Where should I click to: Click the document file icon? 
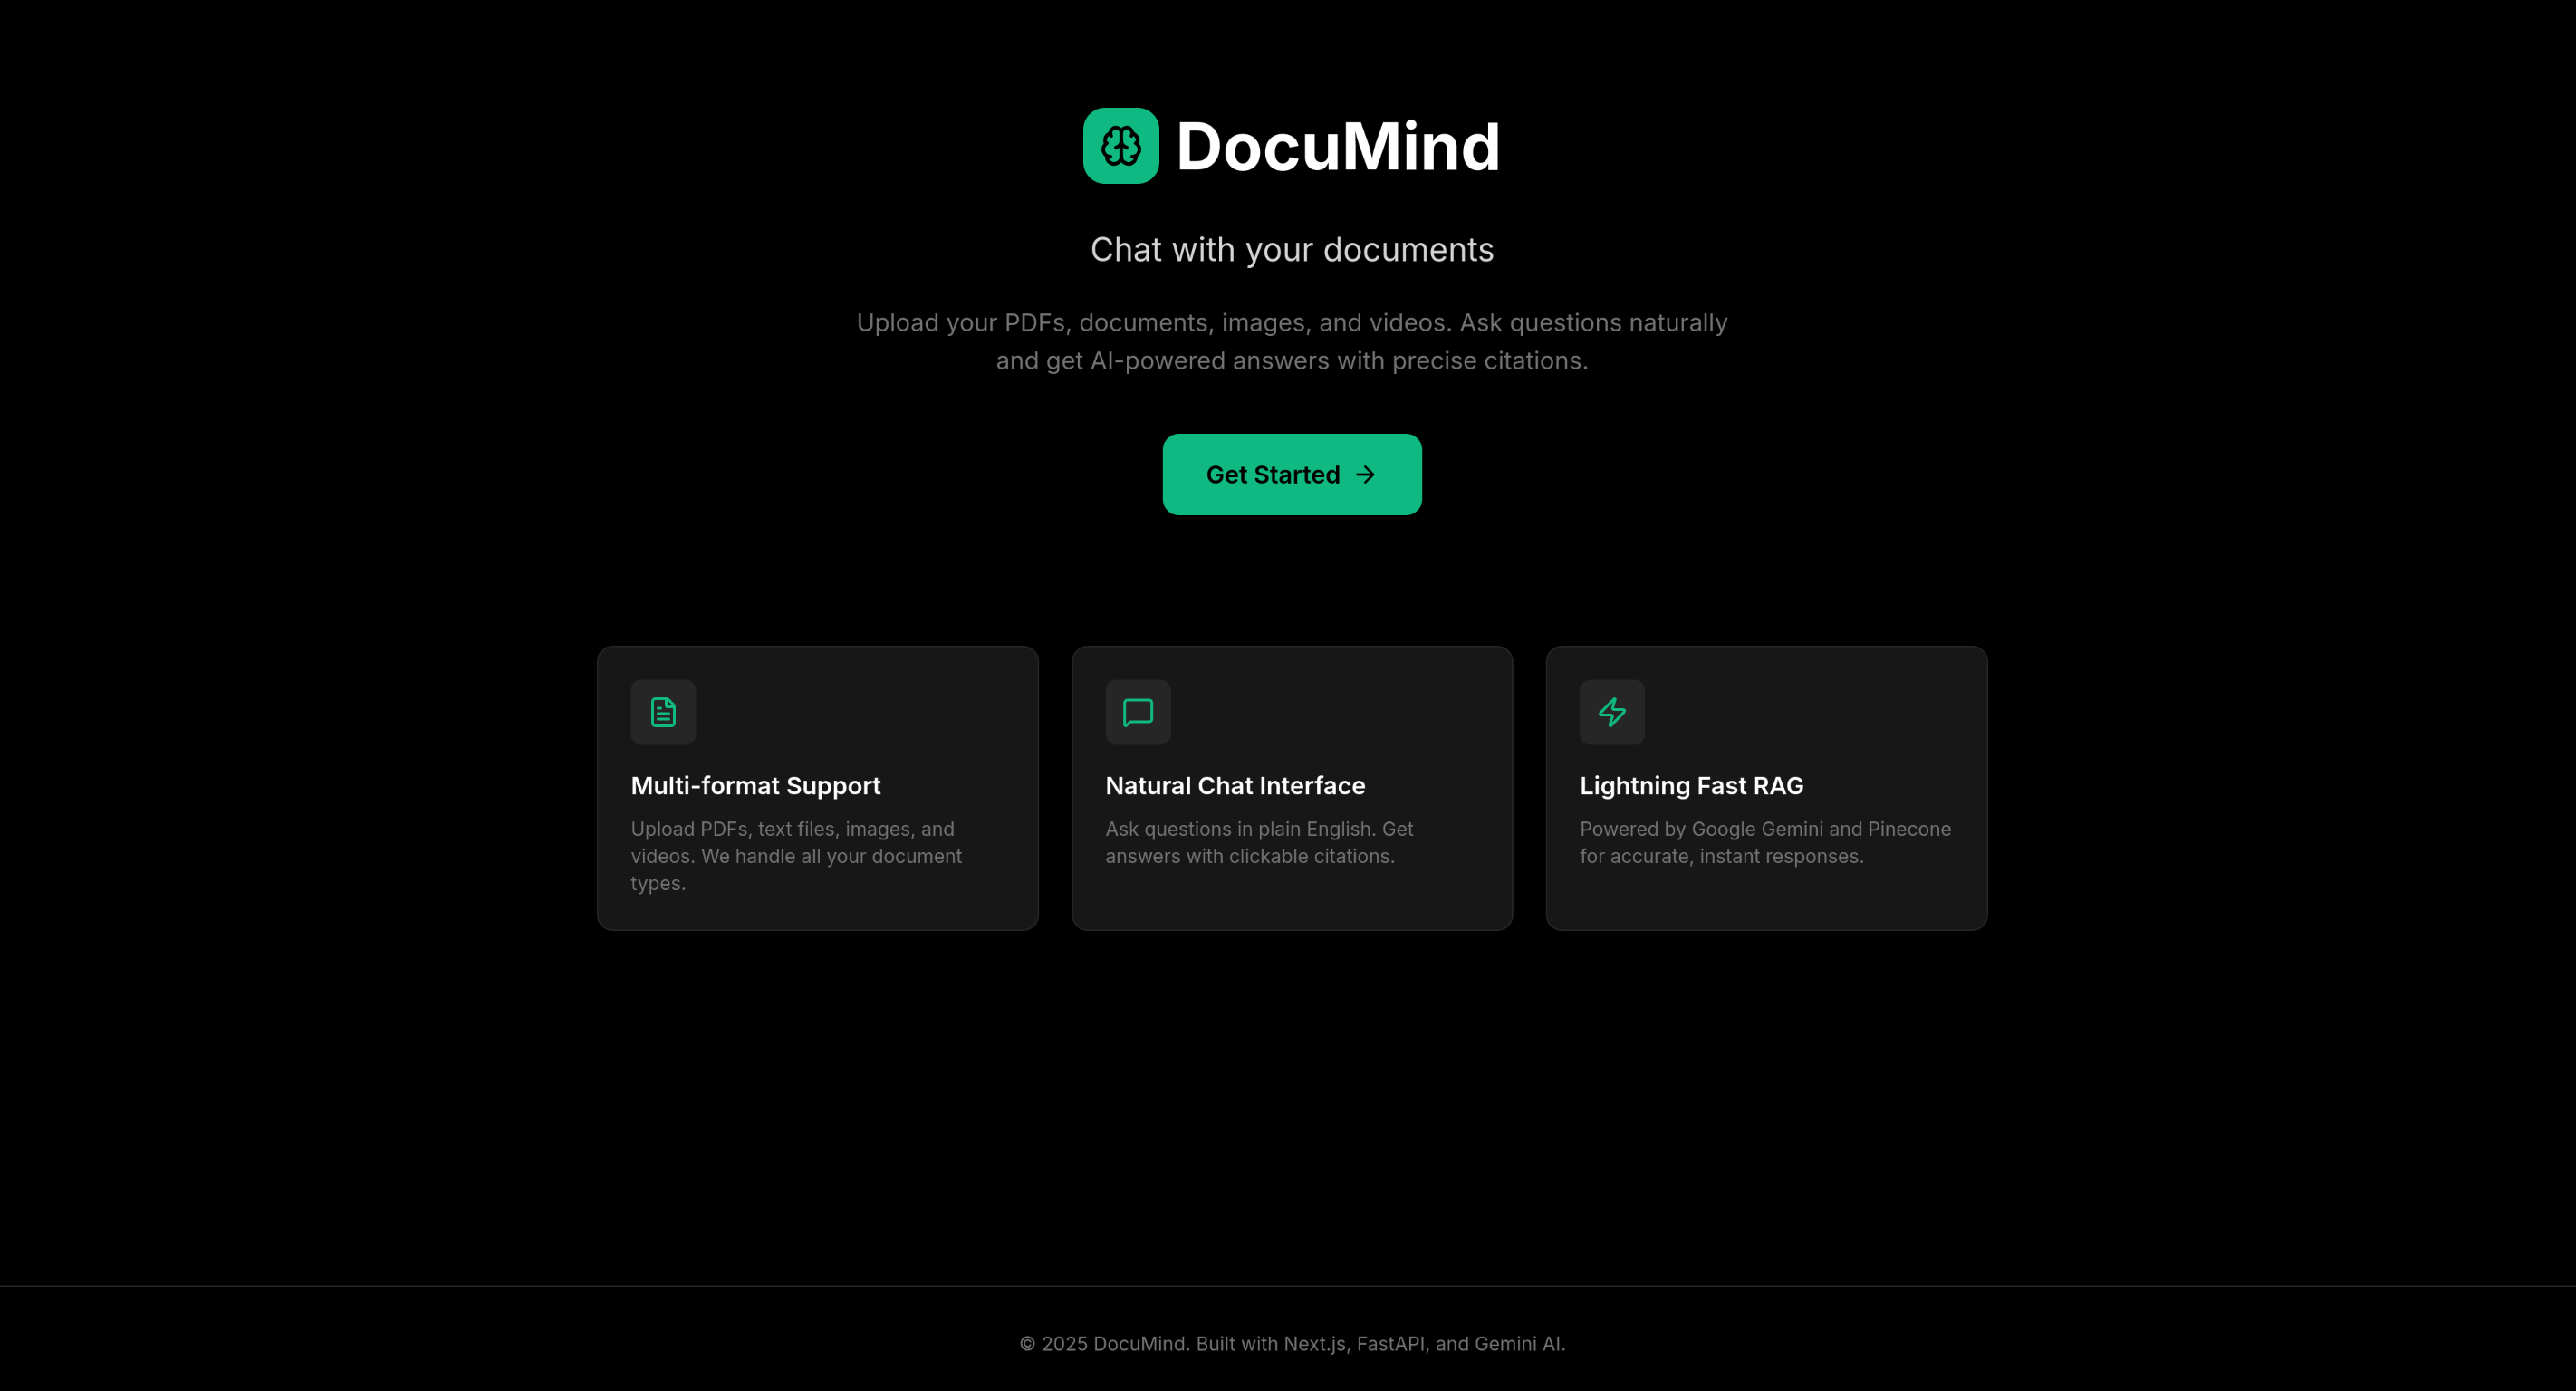[x=663, y=712]
